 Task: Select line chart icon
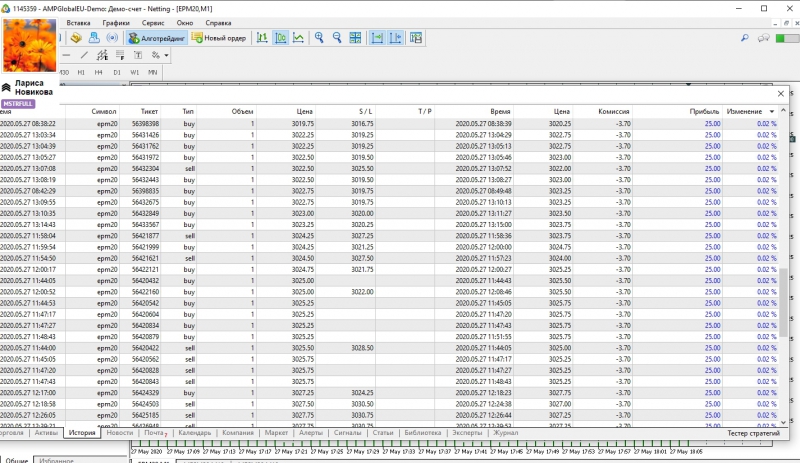(298, 38)
